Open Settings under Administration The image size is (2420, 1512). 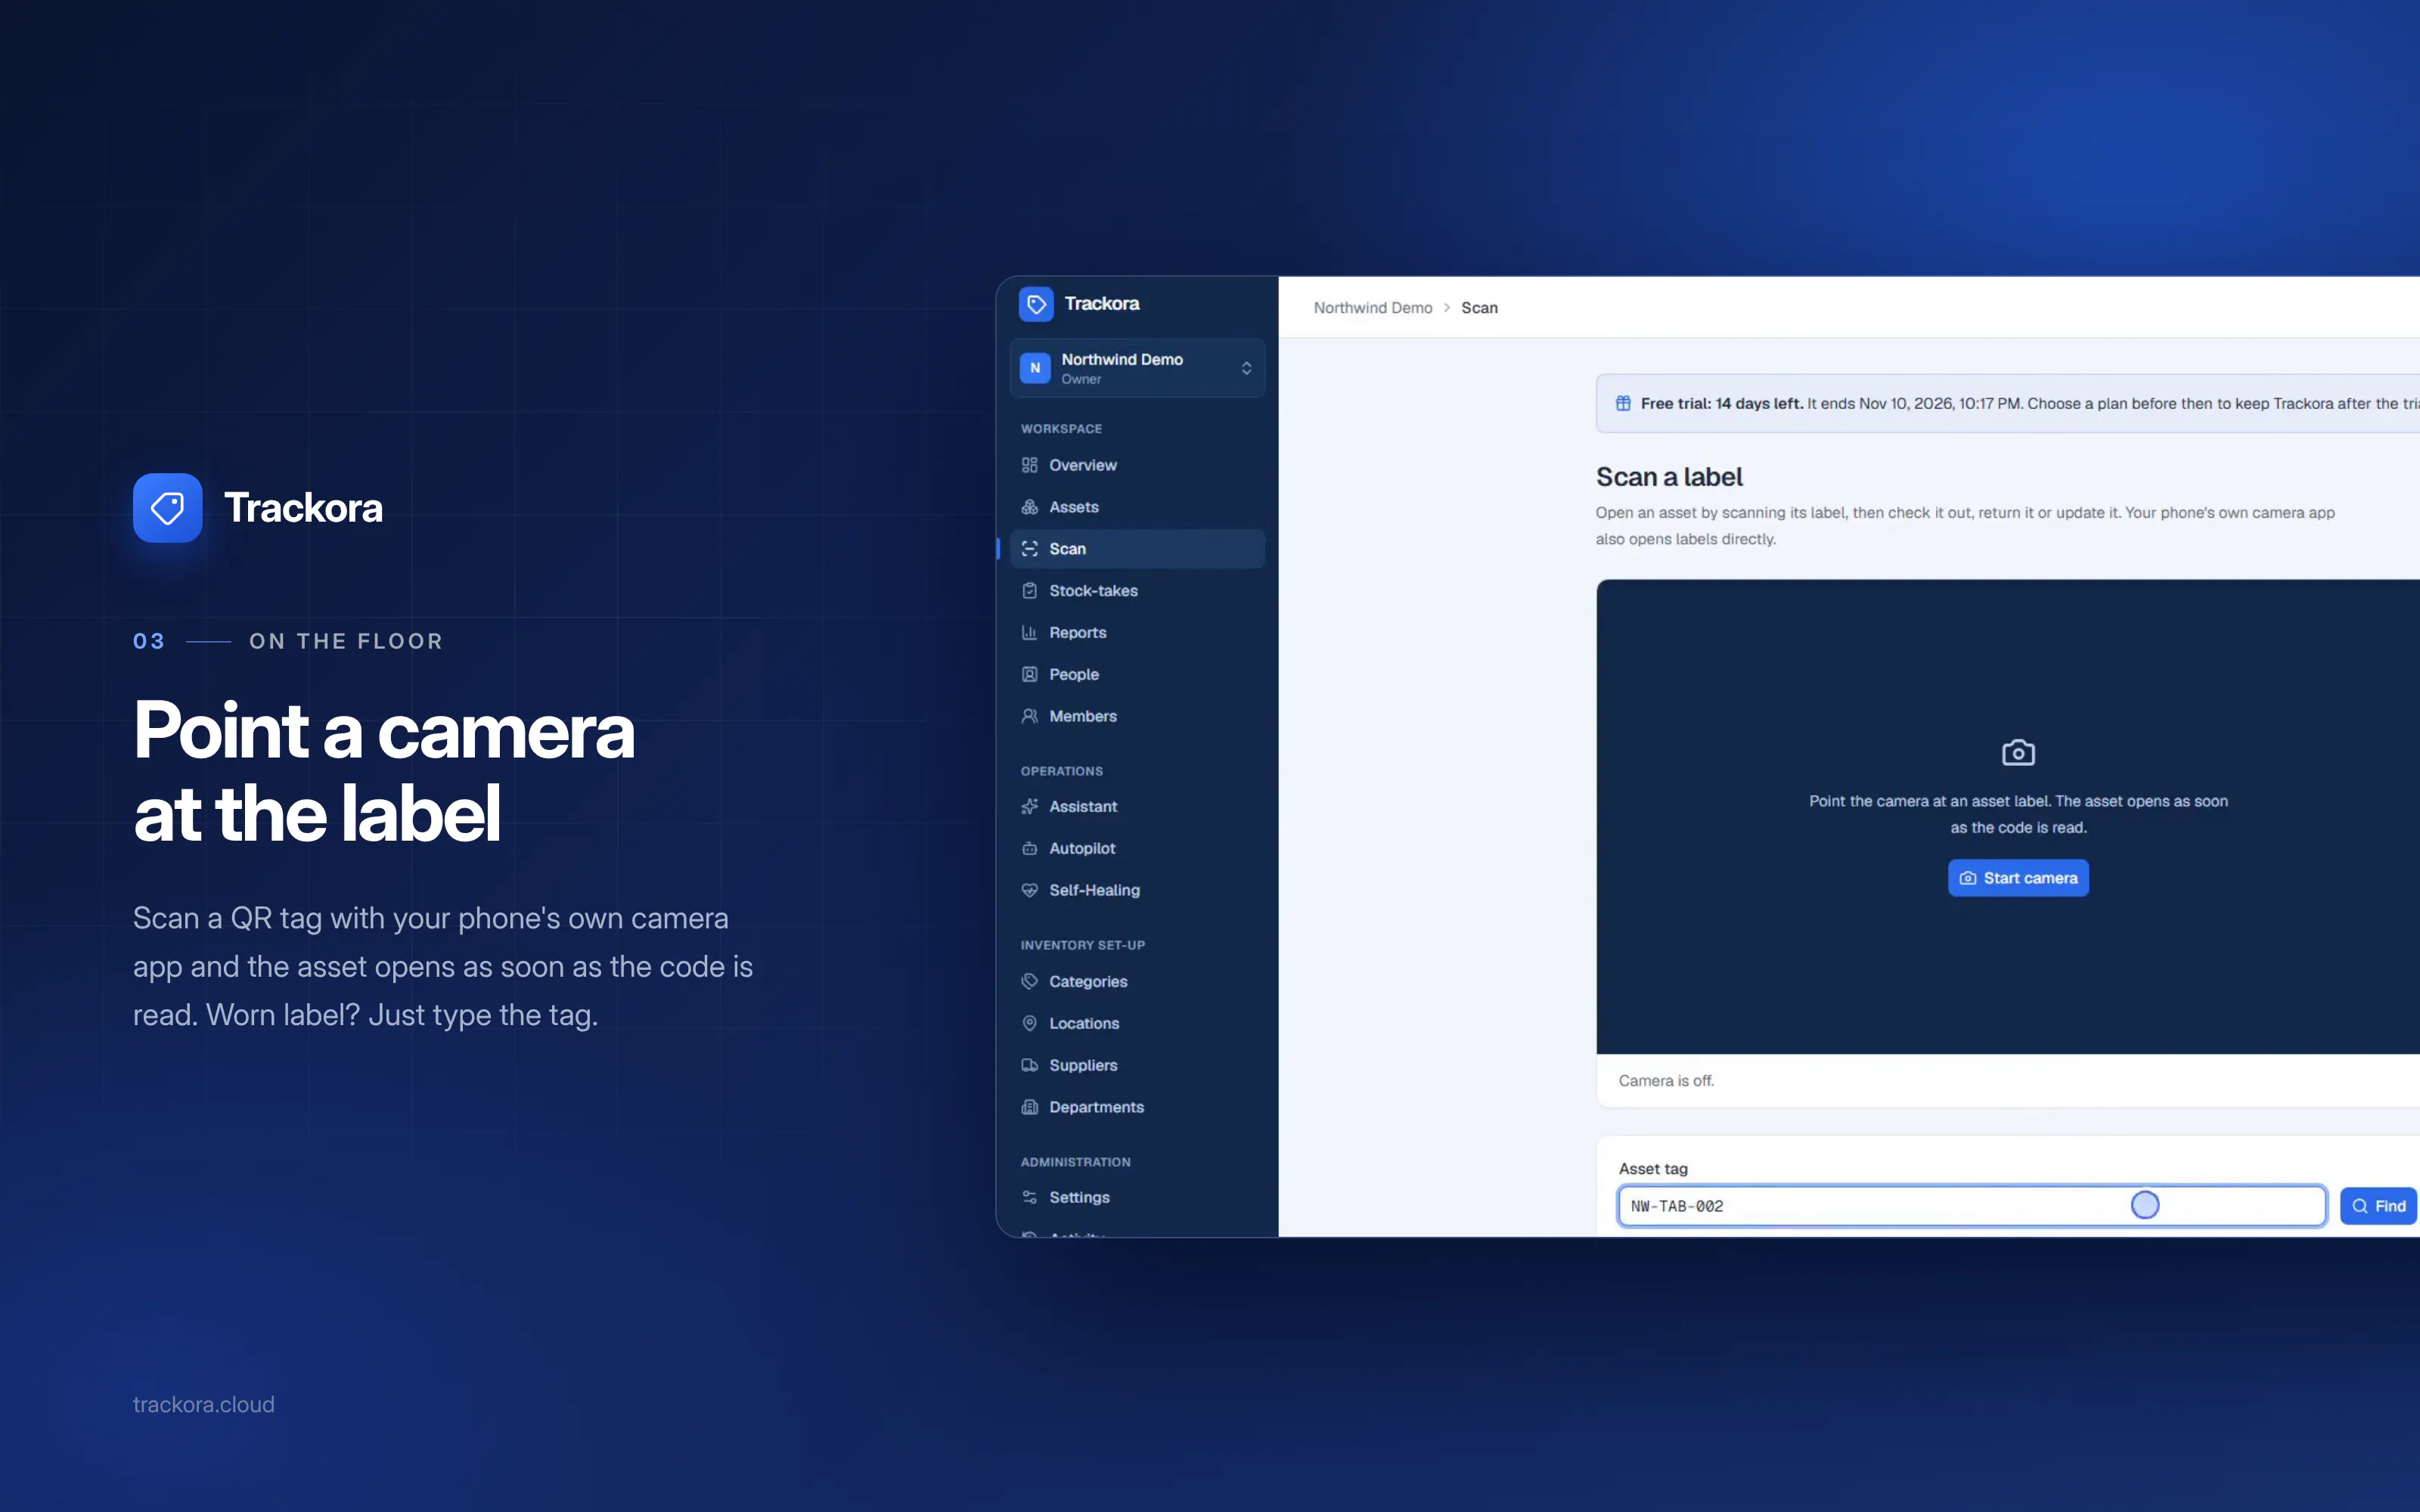point(1137,1198)
